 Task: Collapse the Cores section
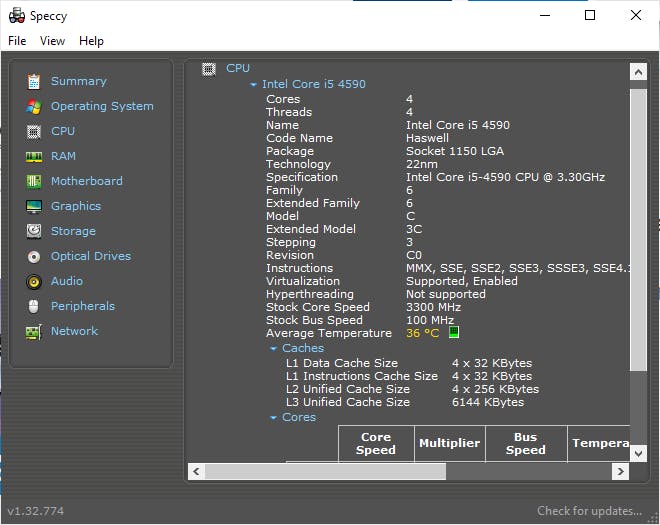tap(274, 418)
